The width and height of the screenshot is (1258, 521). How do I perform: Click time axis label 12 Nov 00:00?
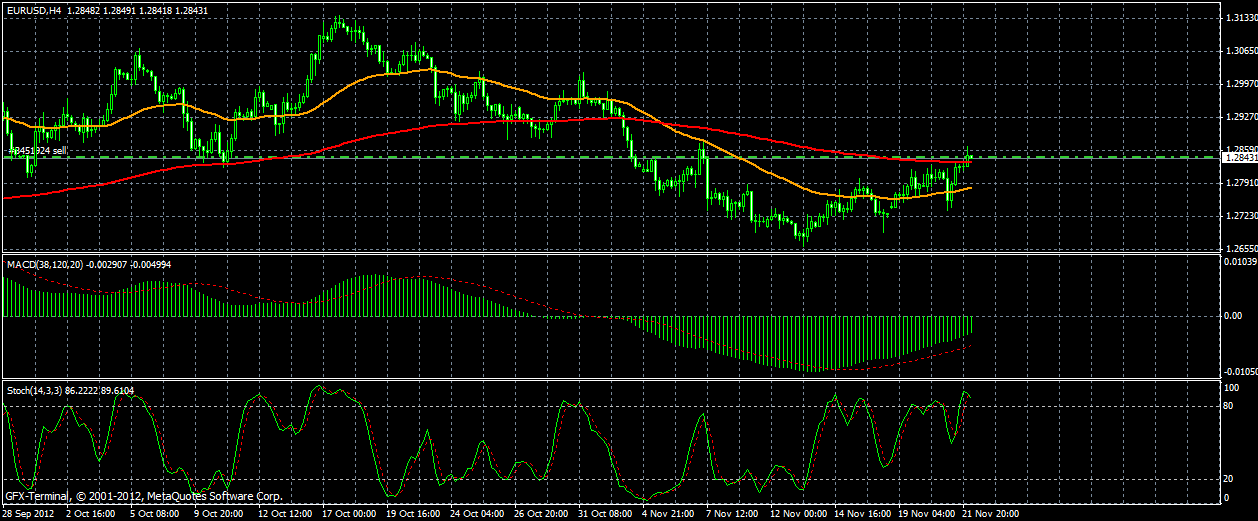point(799,513)
